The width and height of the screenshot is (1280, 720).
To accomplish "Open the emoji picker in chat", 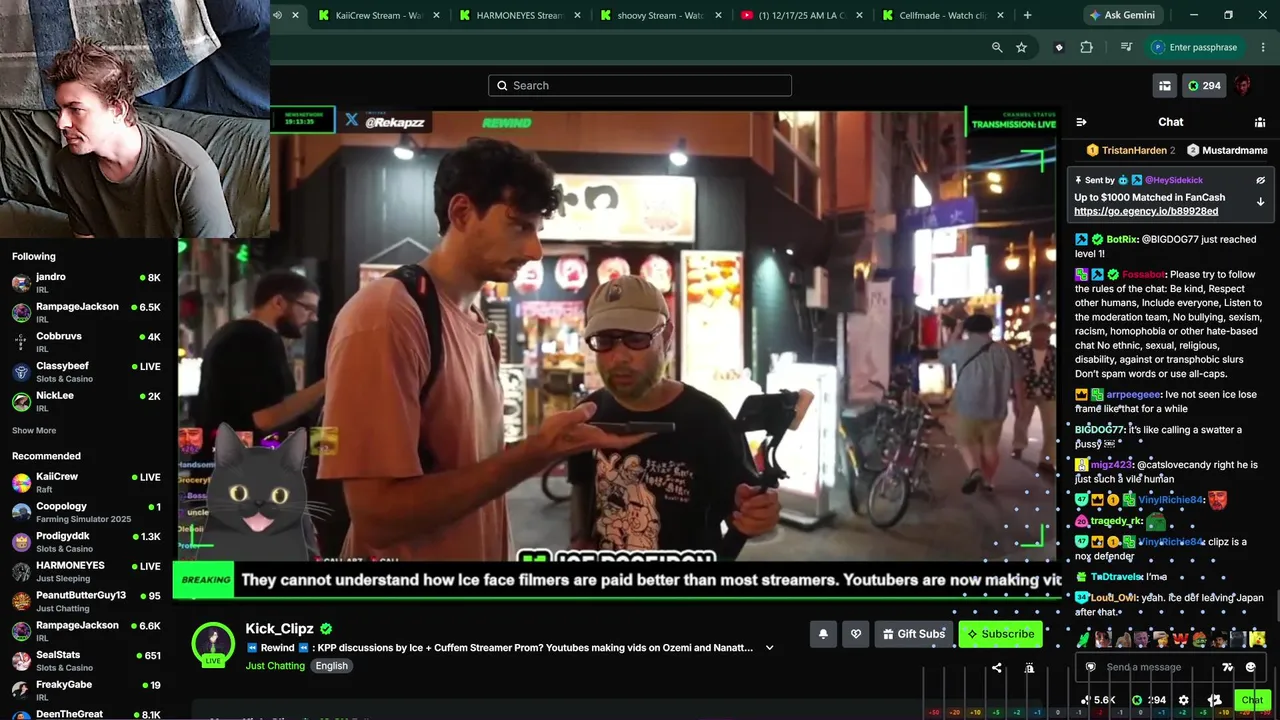I will tap(1250, 667).
